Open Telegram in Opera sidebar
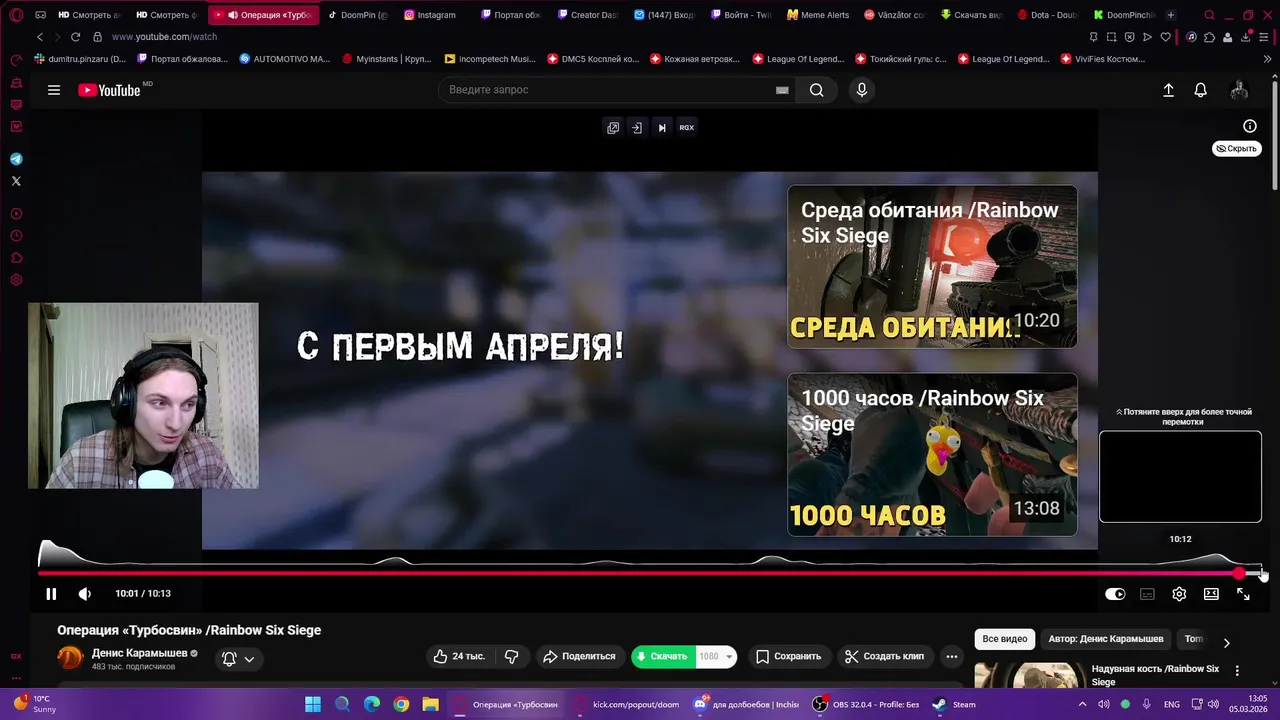This screenshot has width=1280, height=720. (x=16, y=159)
